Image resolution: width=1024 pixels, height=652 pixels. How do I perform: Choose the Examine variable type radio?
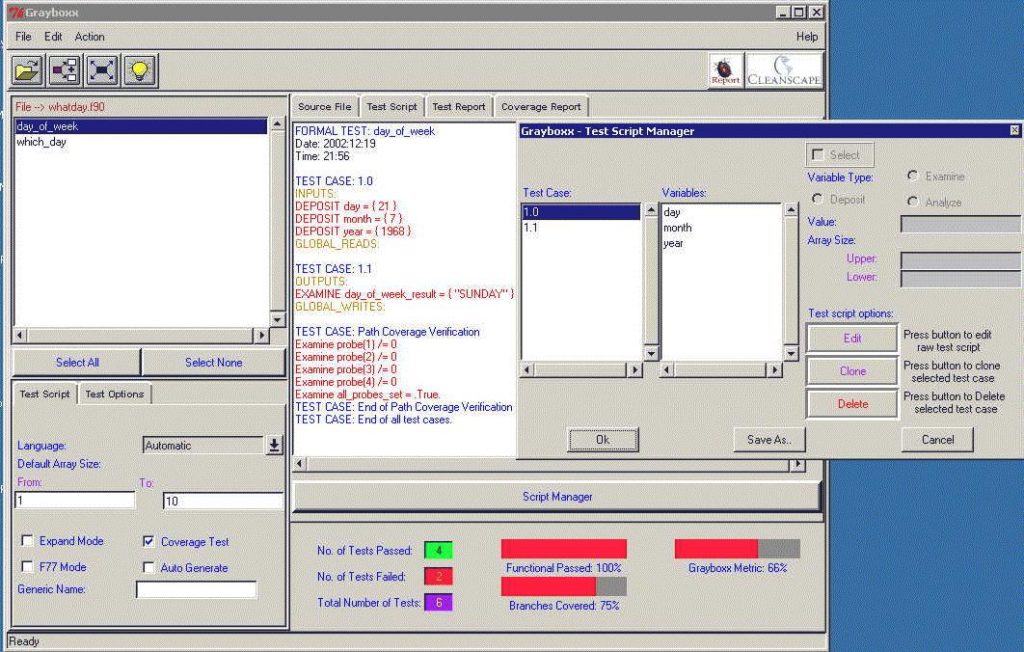[x=913, y=176]
